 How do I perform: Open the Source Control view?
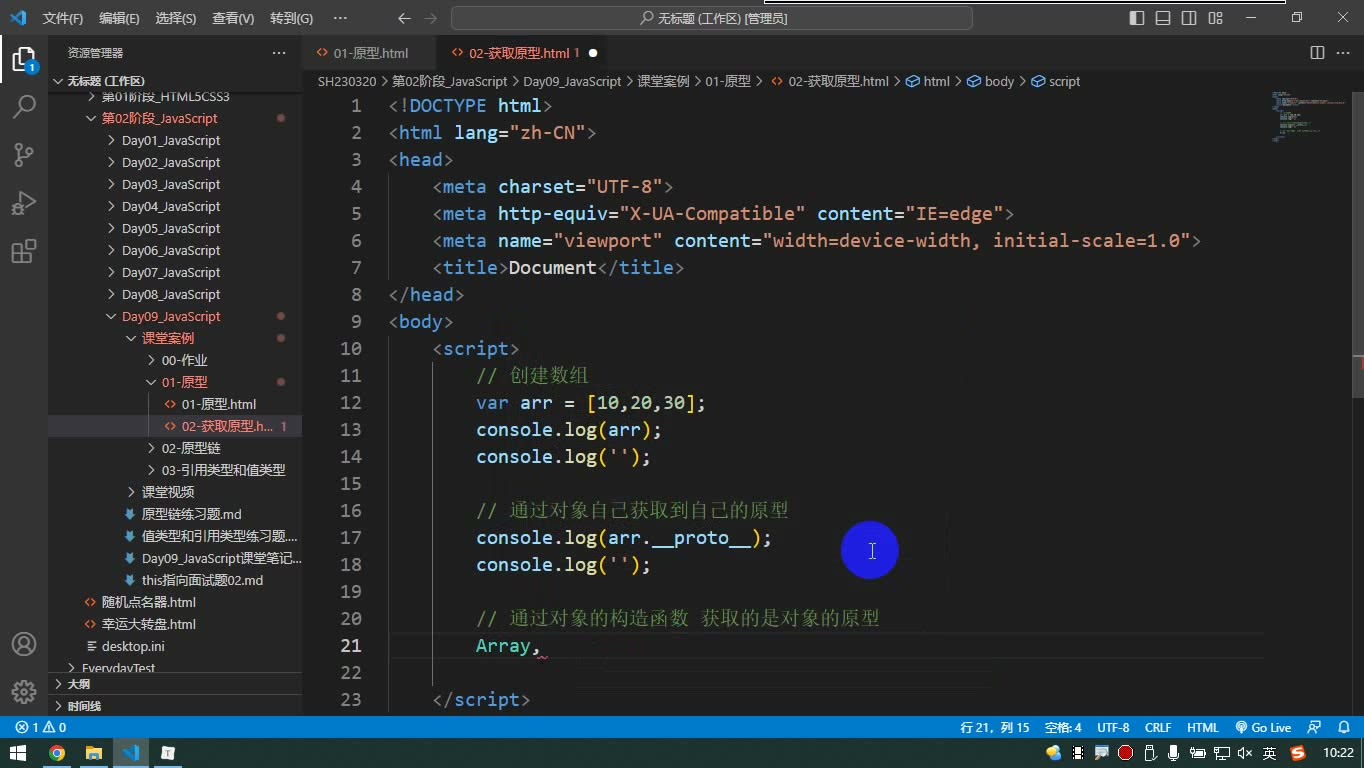click(x=23, y=154)
